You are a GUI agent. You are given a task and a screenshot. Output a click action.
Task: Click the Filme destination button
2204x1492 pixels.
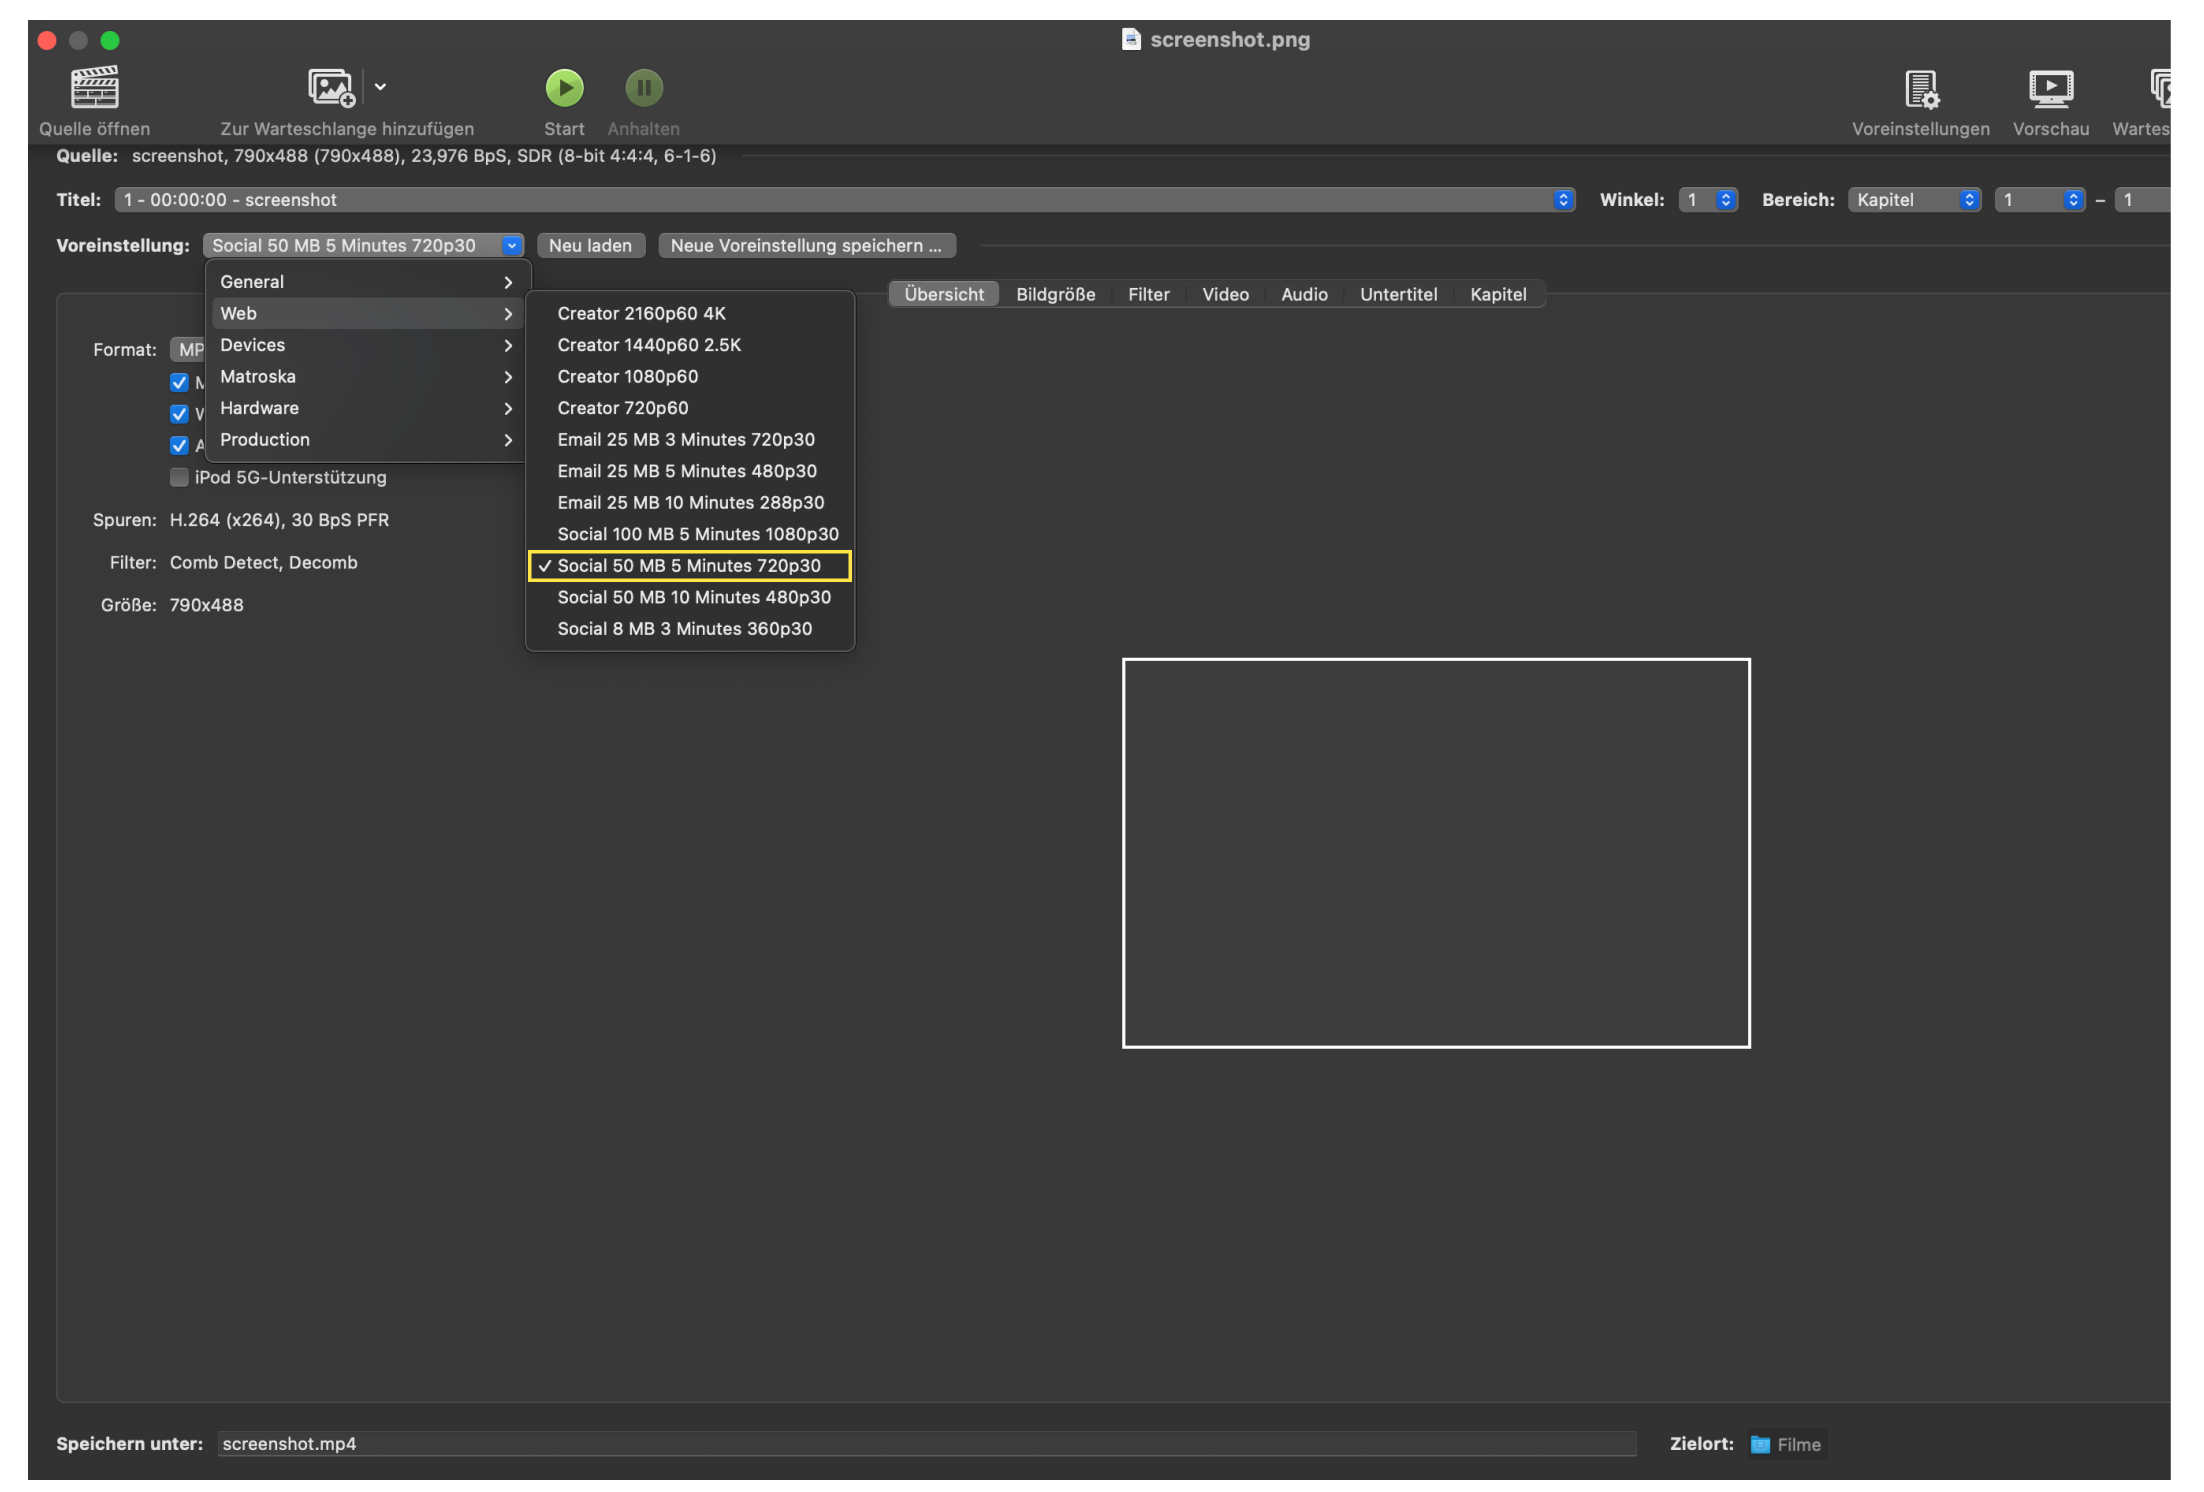point(1788,1444)
